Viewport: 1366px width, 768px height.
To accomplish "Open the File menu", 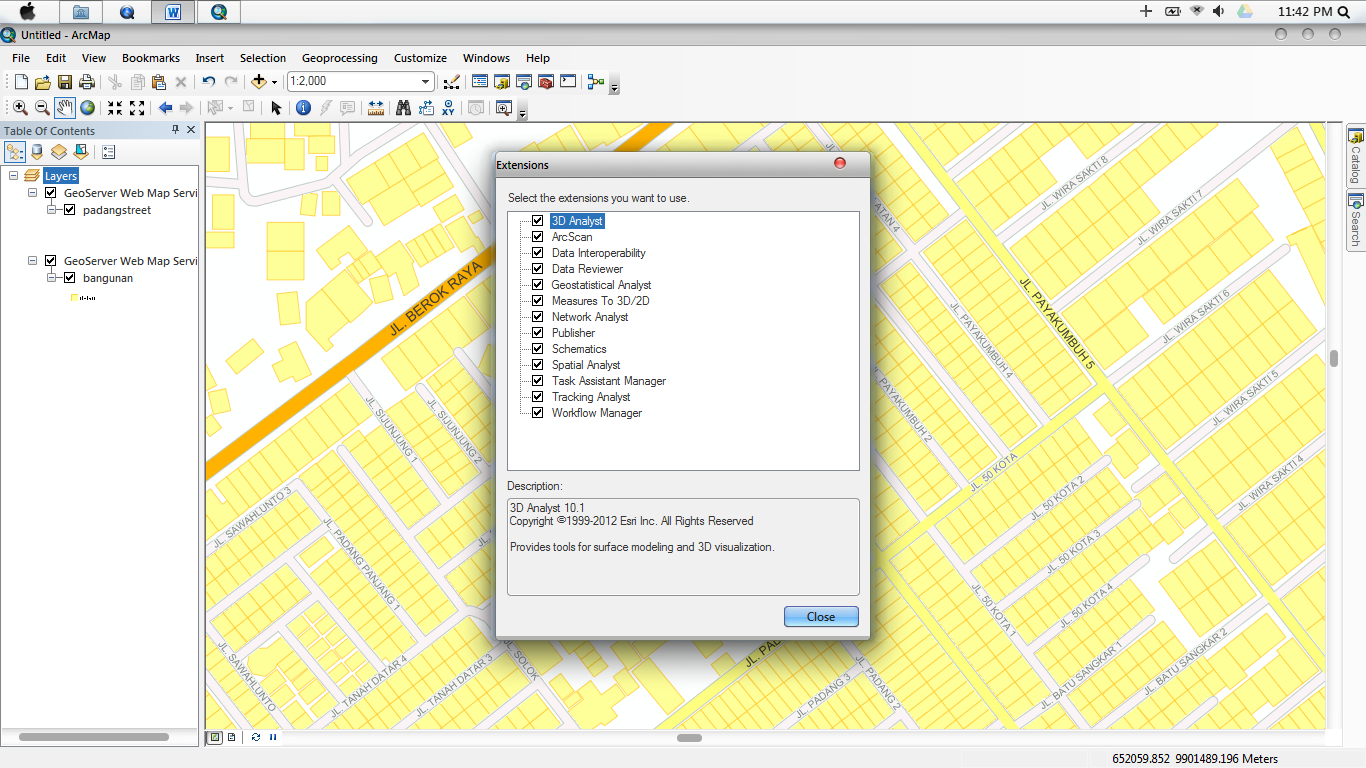I will click(x=21, y=58).
